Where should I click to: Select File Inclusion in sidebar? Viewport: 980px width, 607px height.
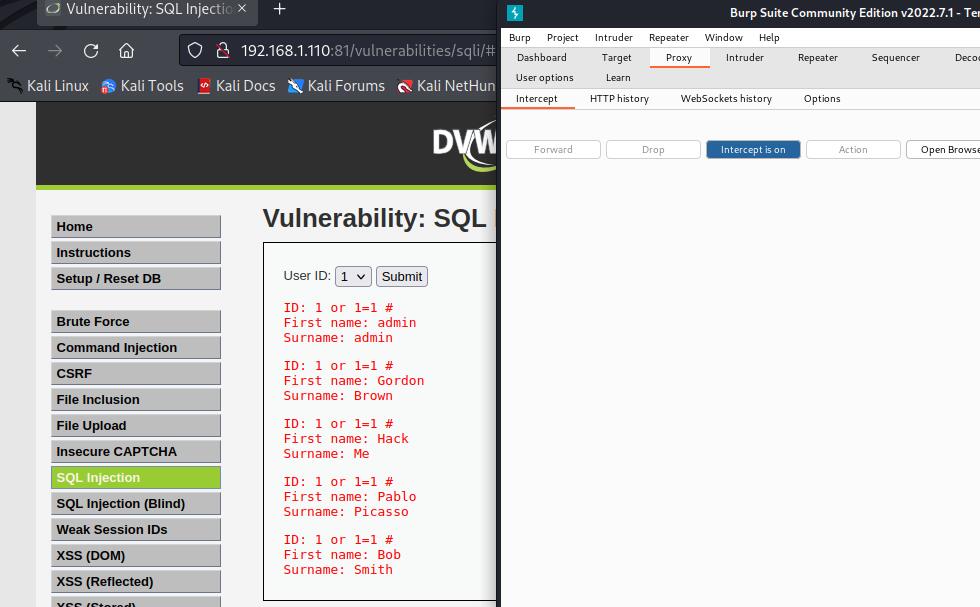coord(136,399)
